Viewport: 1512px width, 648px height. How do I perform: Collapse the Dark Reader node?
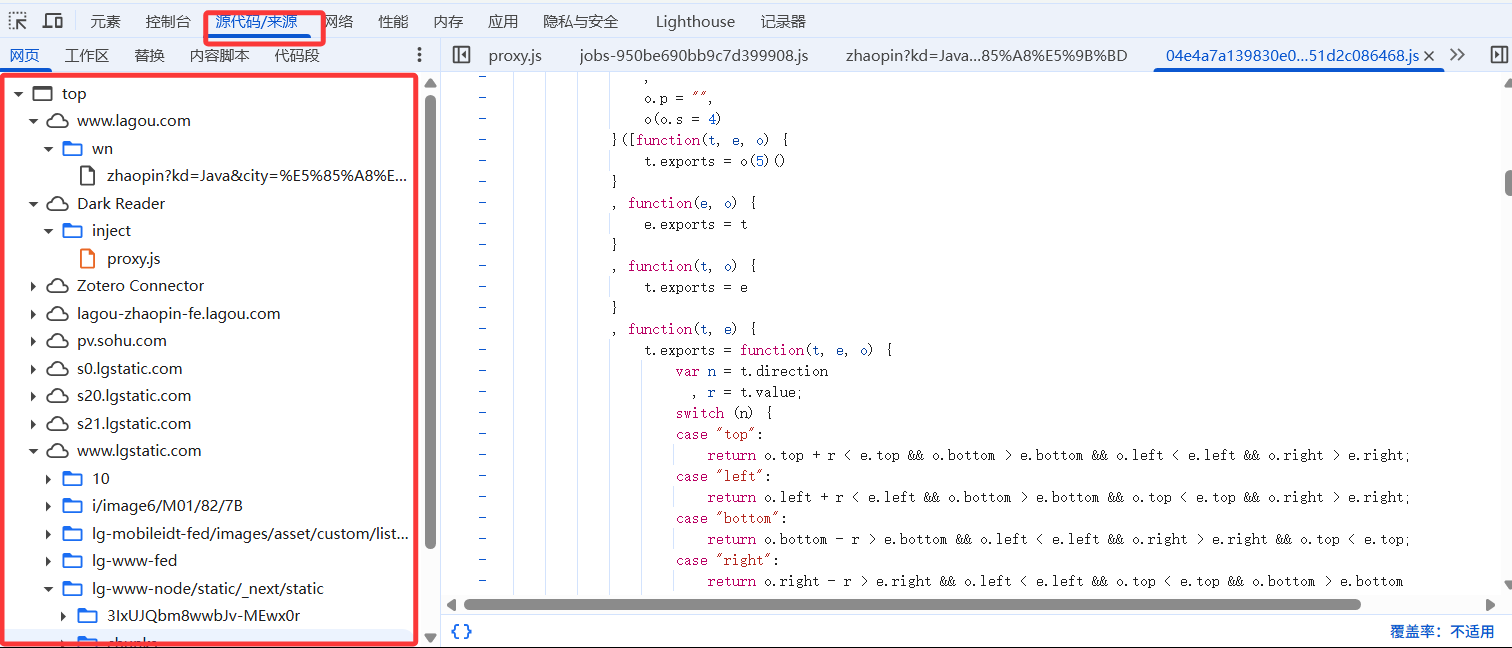point(33,204)
